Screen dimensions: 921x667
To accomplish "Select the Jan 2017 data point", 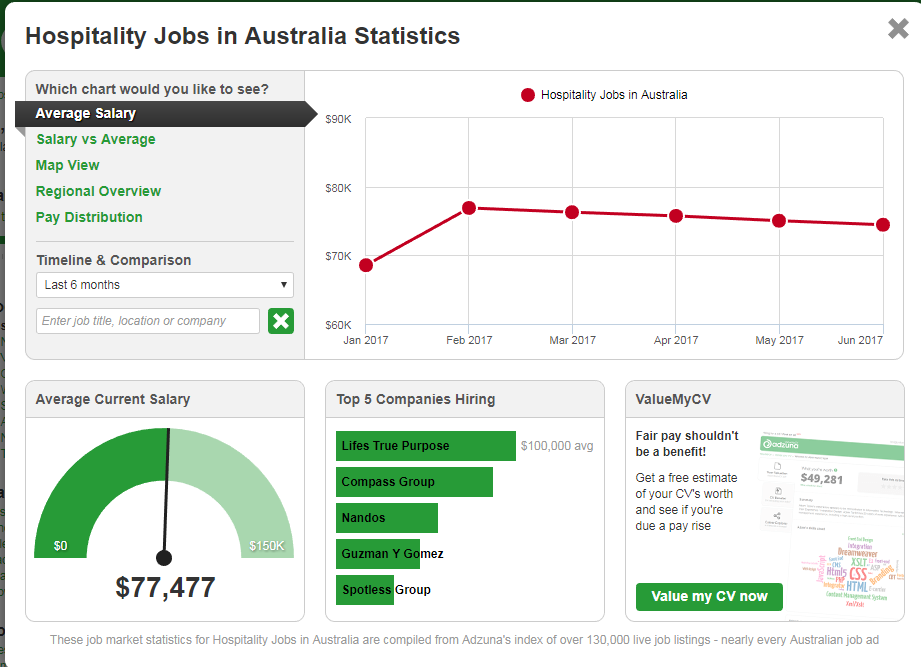I will [366, 265].
